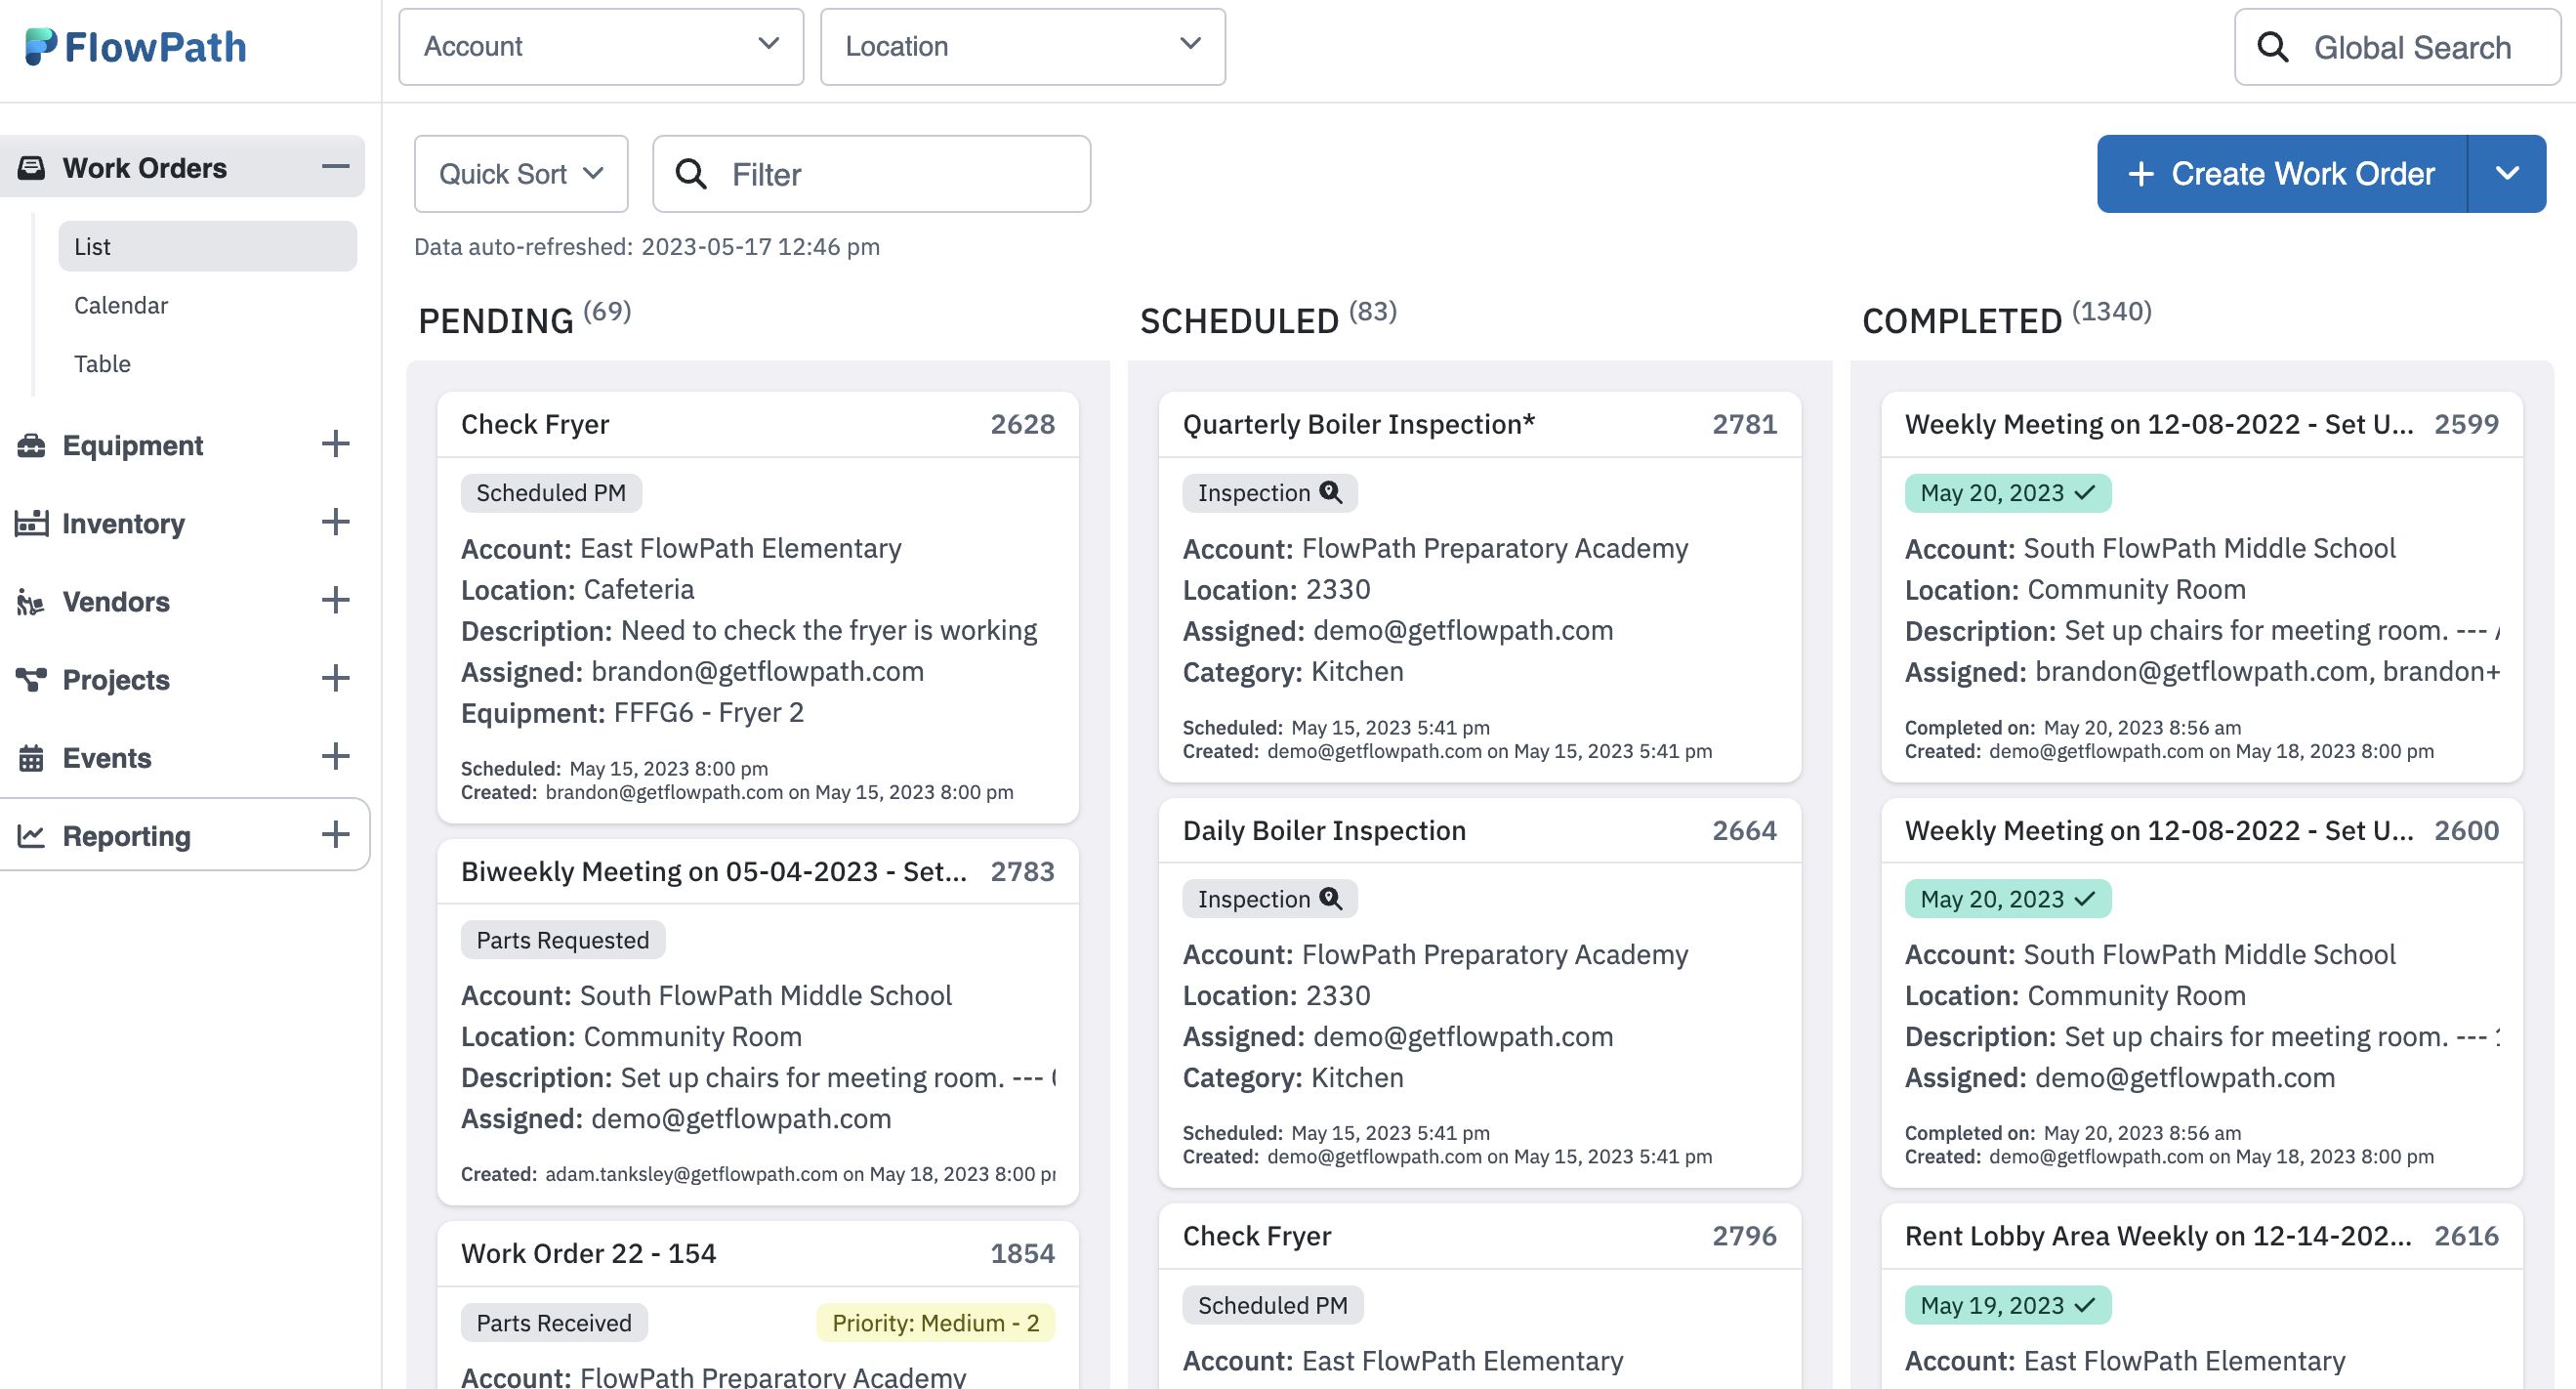Click the May 20, 2023 completed status pill

pyautogui.click(x=2007, y=492)
